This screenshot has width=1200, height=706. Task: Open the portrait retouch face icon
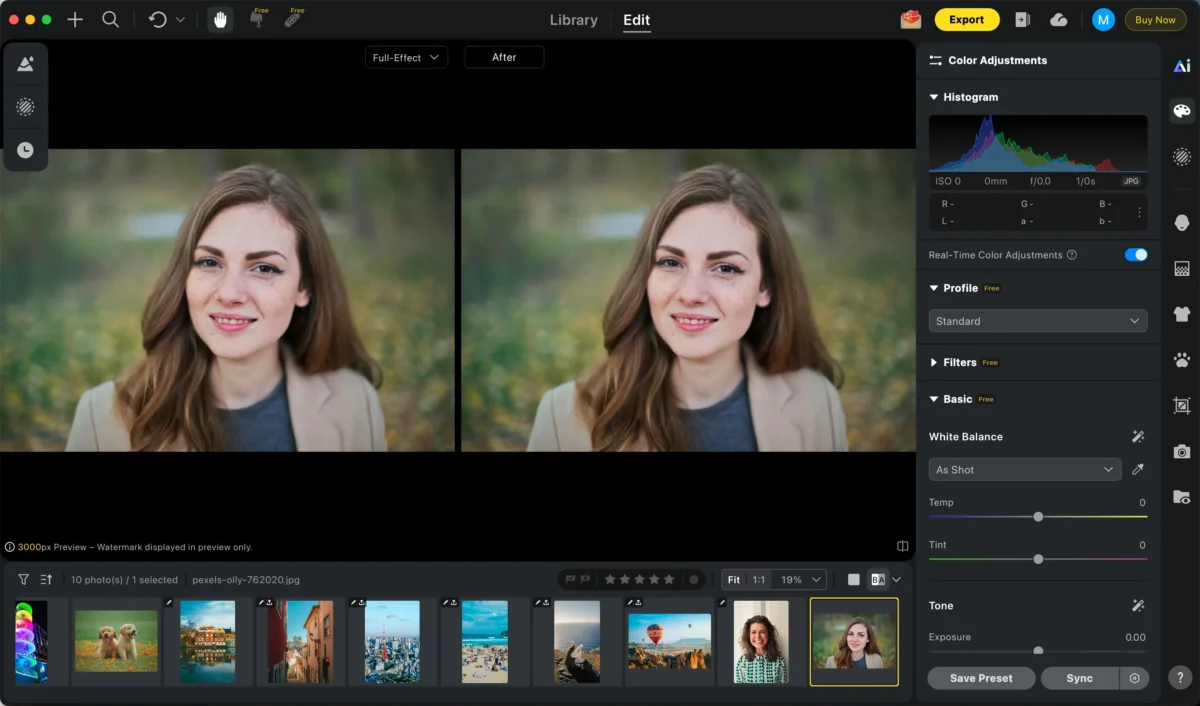1182,222
